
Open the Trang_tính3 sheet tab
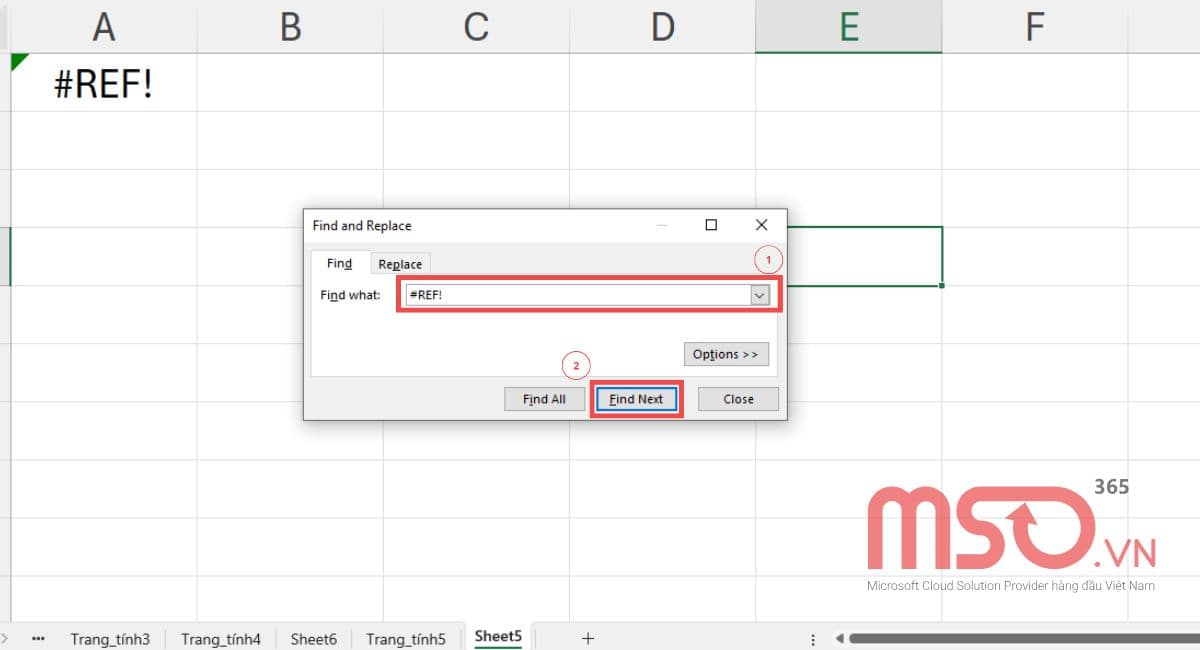point(110,638)
